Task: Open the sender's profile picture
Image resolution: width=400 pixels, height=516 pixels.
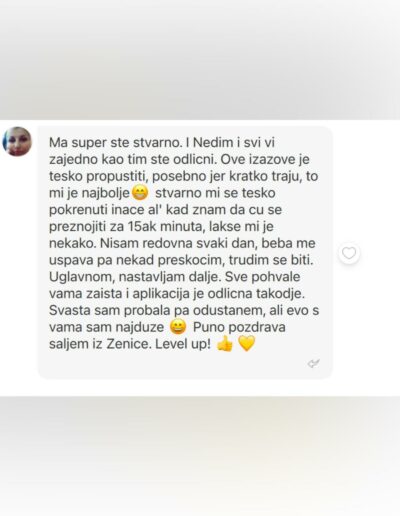Action: [x=17, y=141]
